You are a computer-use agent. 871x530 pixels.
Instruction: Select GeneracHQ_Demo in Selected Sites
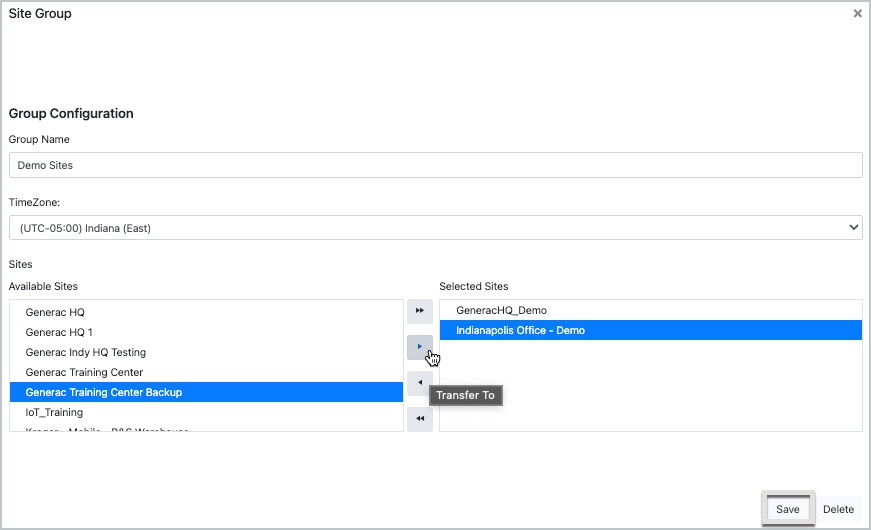501,310
